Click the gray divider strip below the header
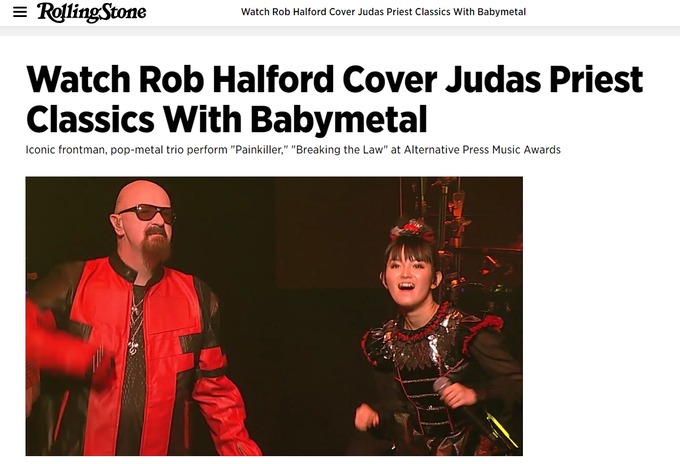 tap(340, 31)
